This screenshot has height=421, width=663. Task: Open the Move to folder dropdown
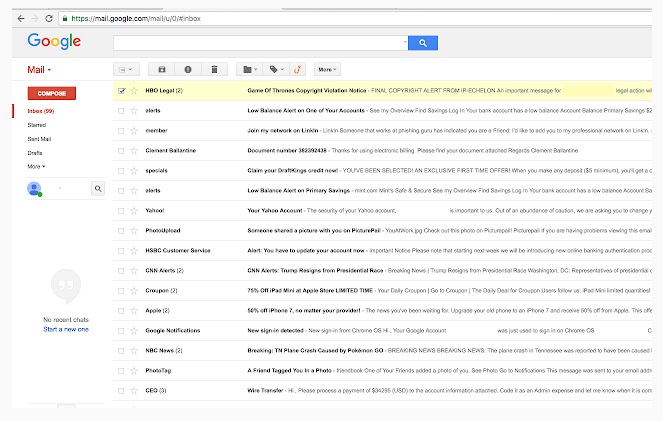pos(250,69)
